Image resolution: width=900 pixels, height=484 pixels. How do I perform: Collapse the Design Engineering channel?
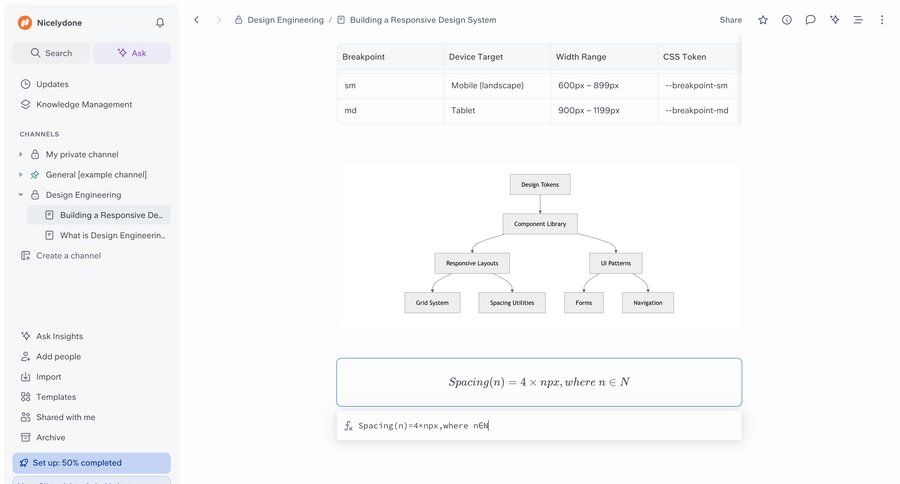point(21,195)
